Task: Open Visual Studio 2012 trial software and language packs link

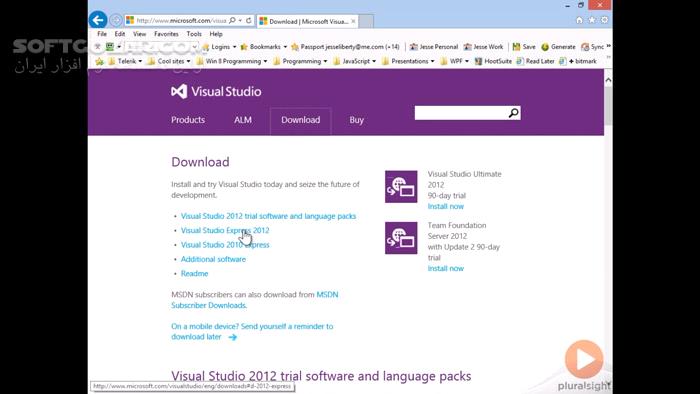Action: pyautogui.click(x=268, y=216)
